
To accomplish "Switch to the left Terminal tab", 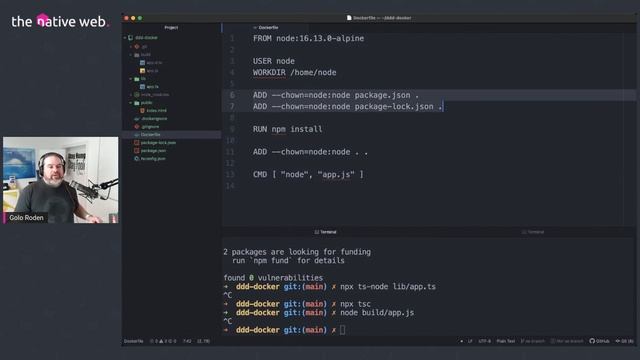I will pyautogui.click(x=325, y=232).
